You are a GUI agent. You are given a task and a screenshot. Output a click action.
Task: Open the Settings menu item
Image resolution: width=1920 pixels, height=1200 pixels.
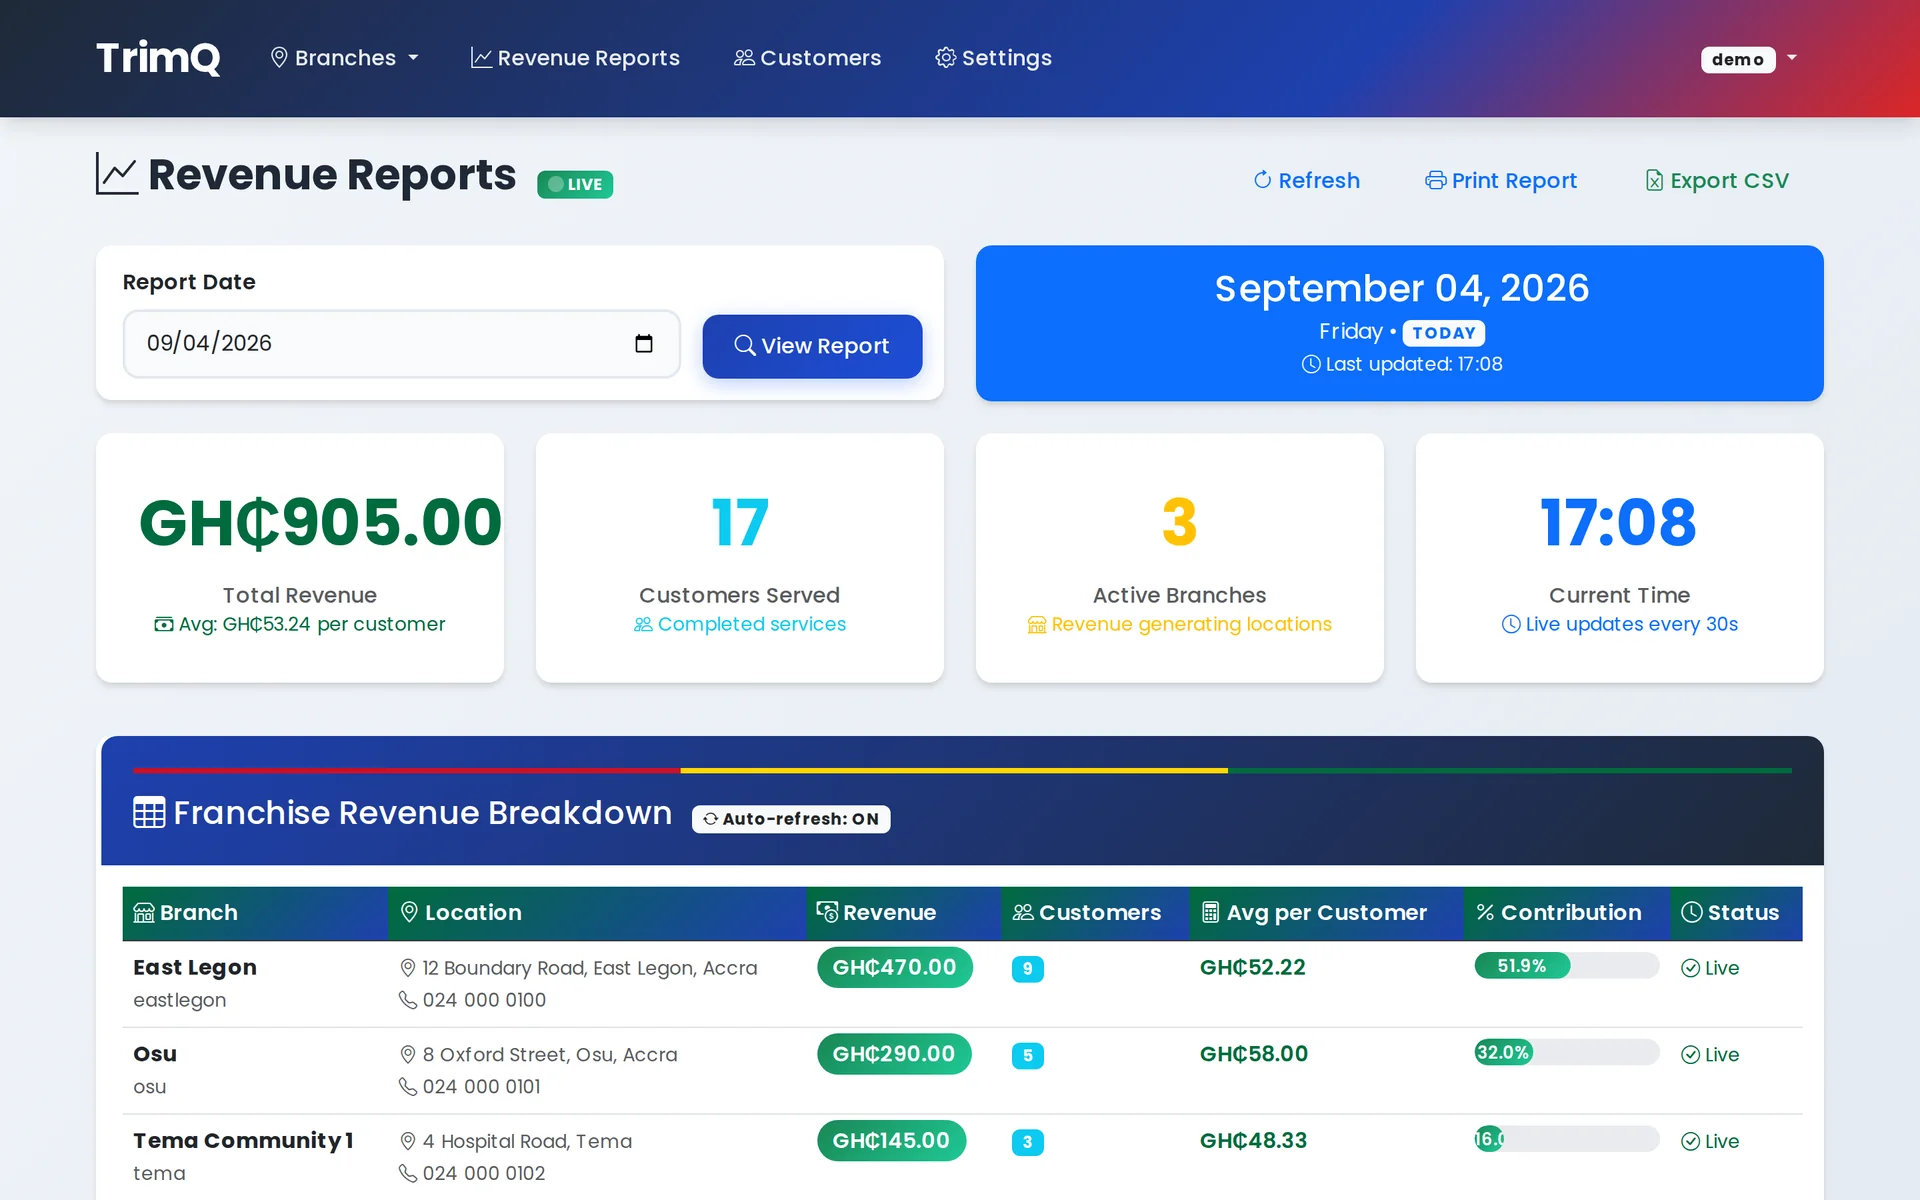(x=993, y=58)
